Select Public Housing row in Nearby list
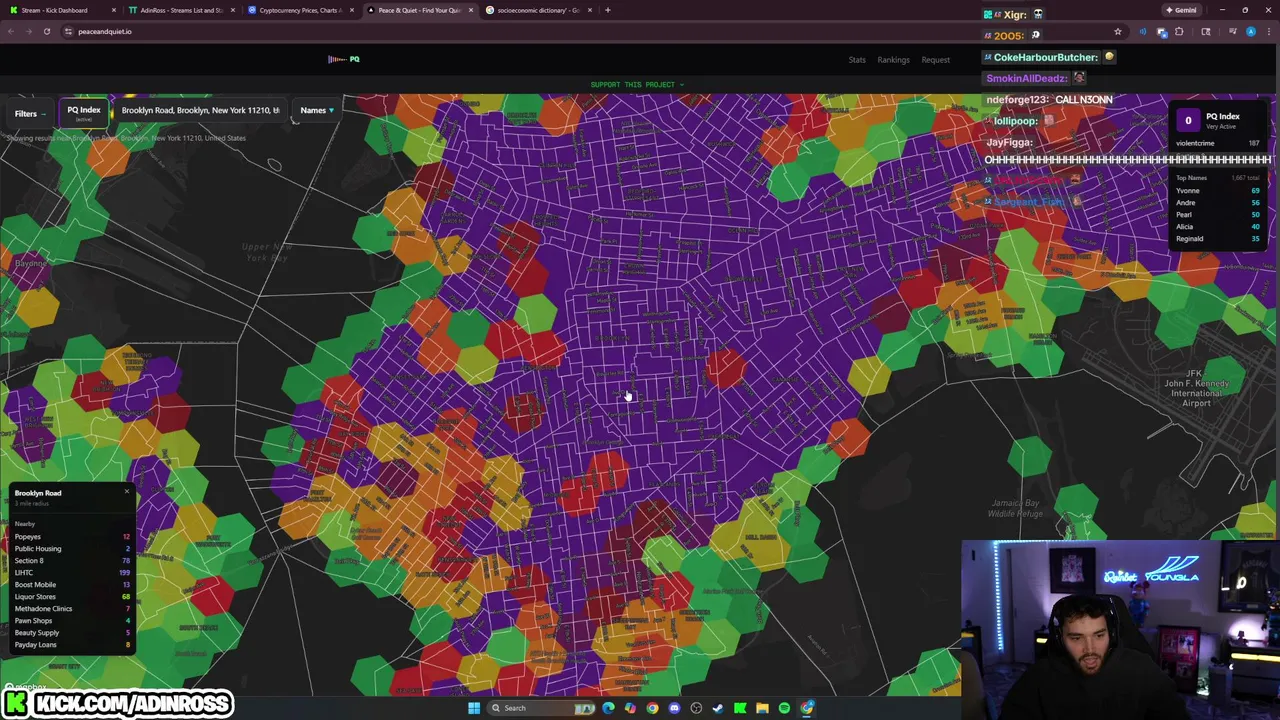Image resolution: width=1280 pixels, height=720 pixels. [72, 549]
